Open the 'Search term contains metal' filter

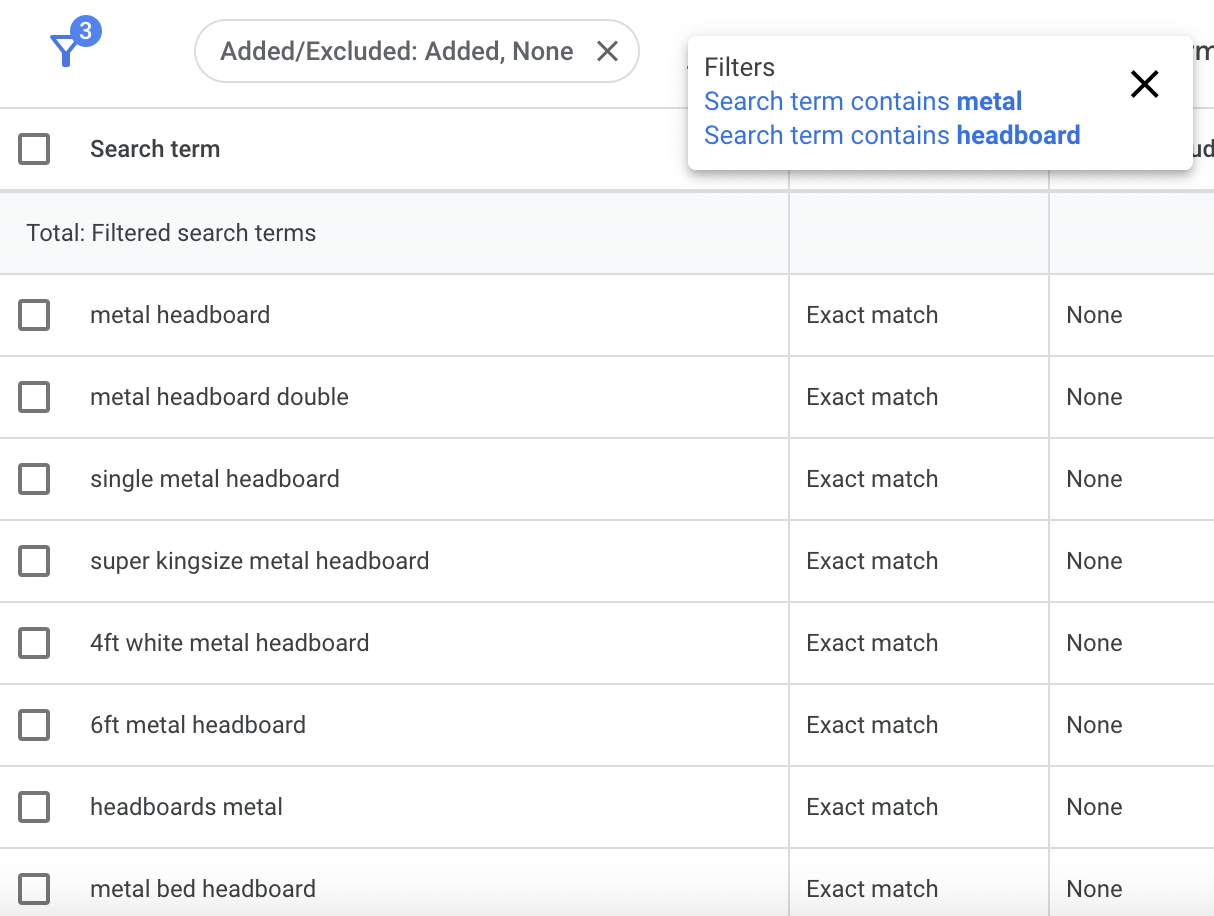pyautogui.click(x=863, y=102)
